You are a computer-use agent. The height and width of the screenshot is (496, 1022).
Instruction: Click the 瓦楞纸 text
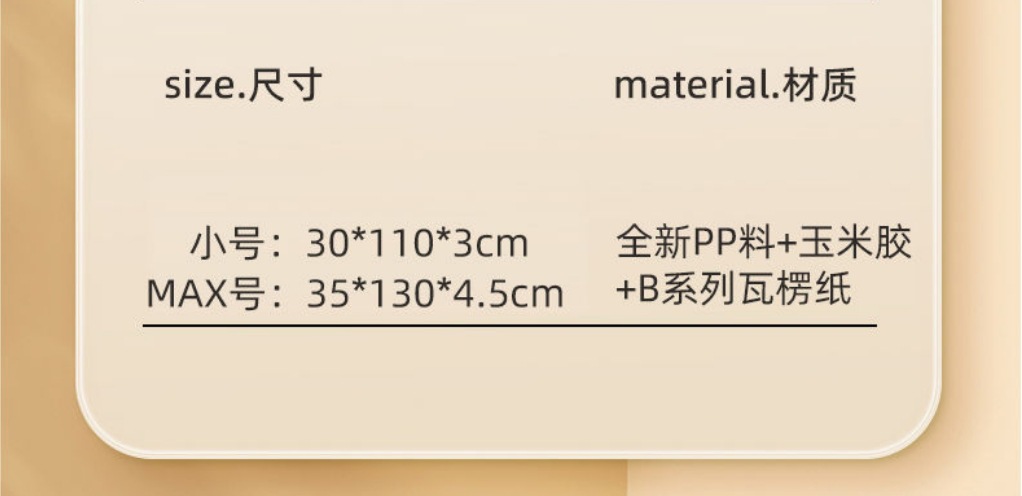point(795,289)
